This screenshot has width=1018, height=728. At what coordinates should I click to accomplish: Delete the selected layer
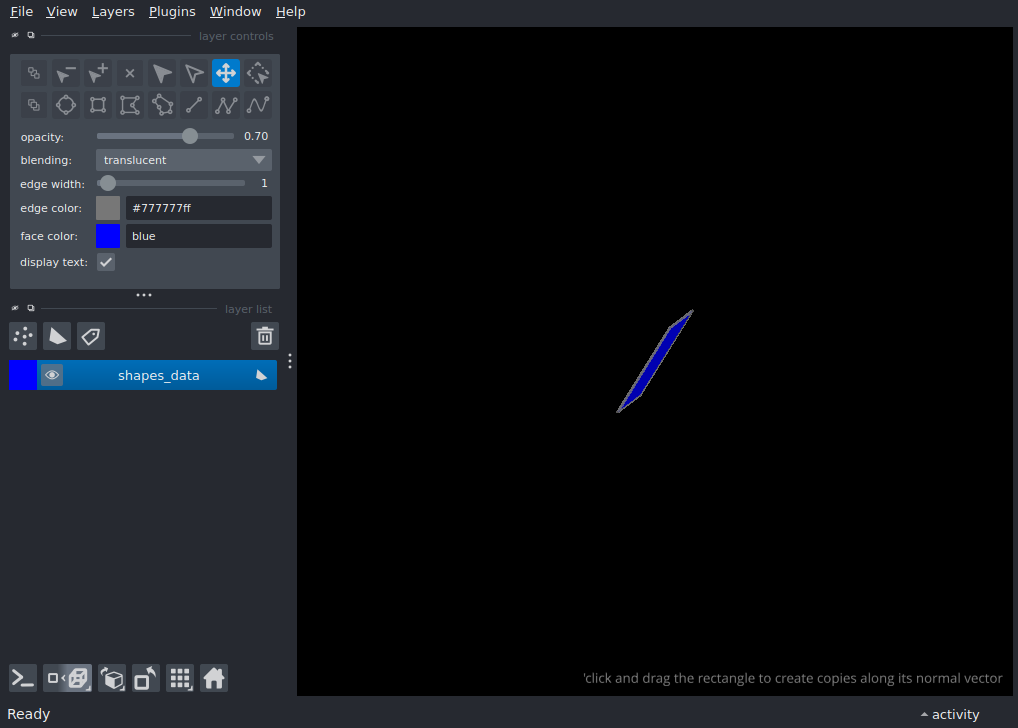pos(264,336)
